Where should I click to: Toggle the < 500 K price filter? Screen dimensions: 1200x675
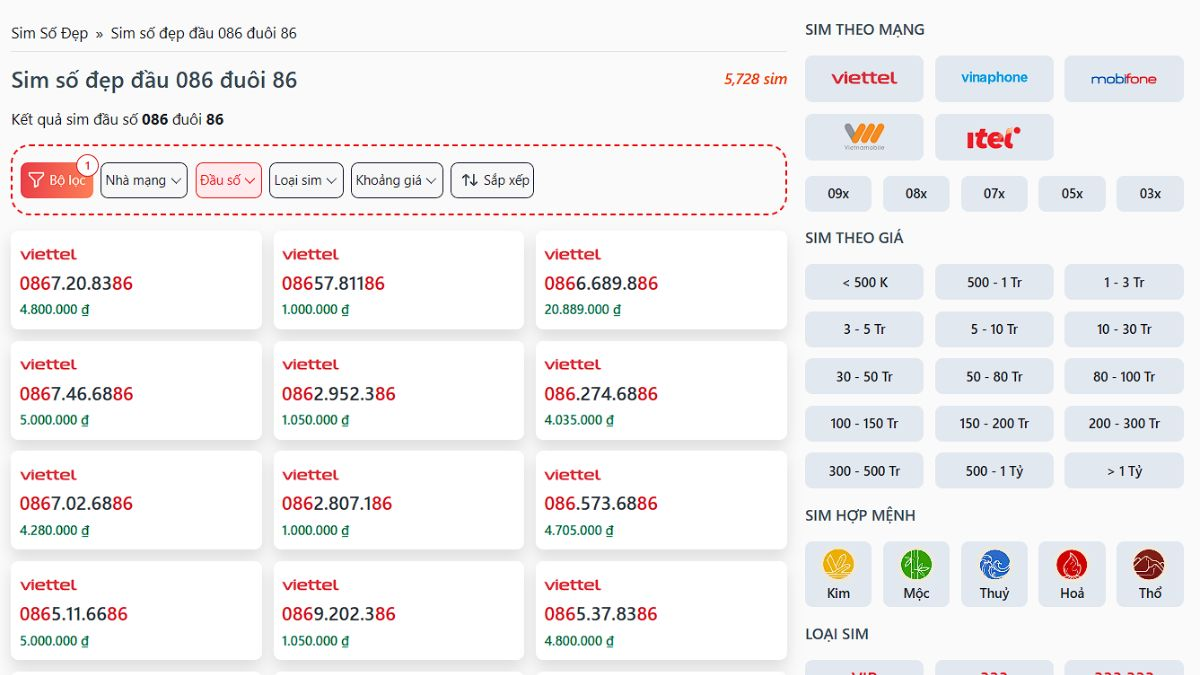pos(864,282)
